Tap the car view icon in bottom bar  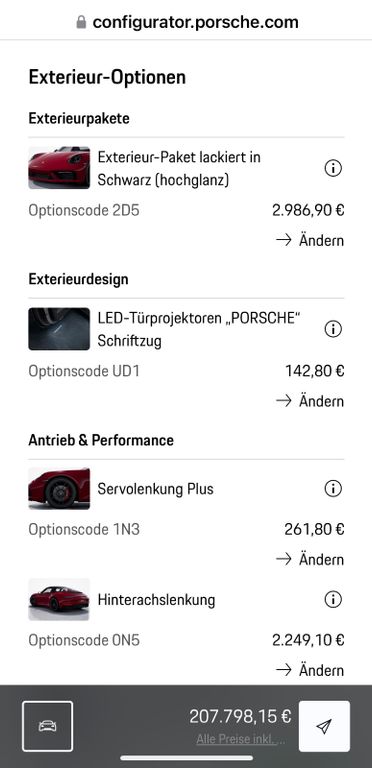pos(47,726)
